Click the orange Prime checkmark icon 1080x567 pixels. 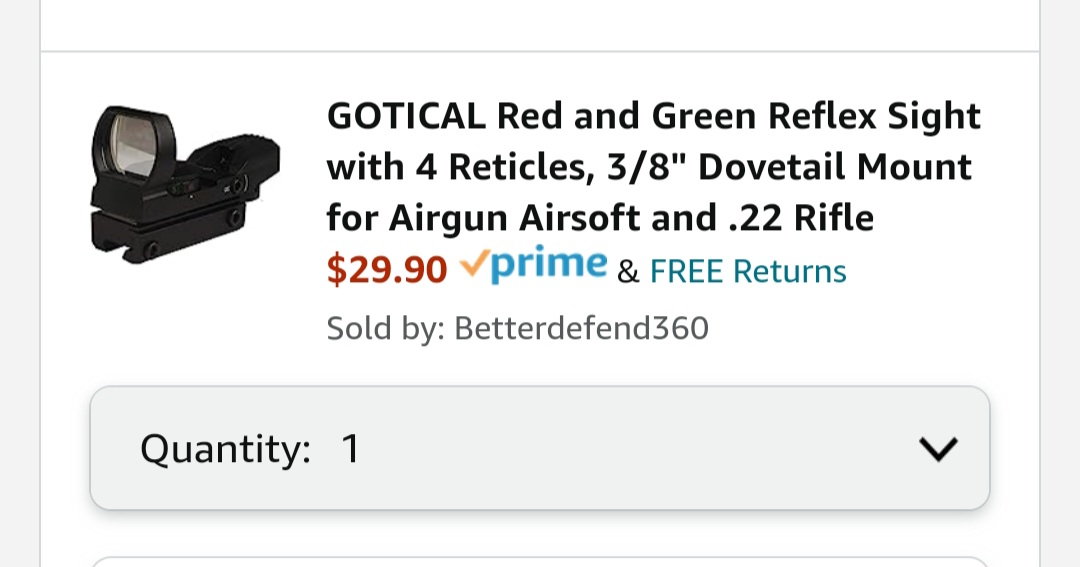click(x=475, y=262)
